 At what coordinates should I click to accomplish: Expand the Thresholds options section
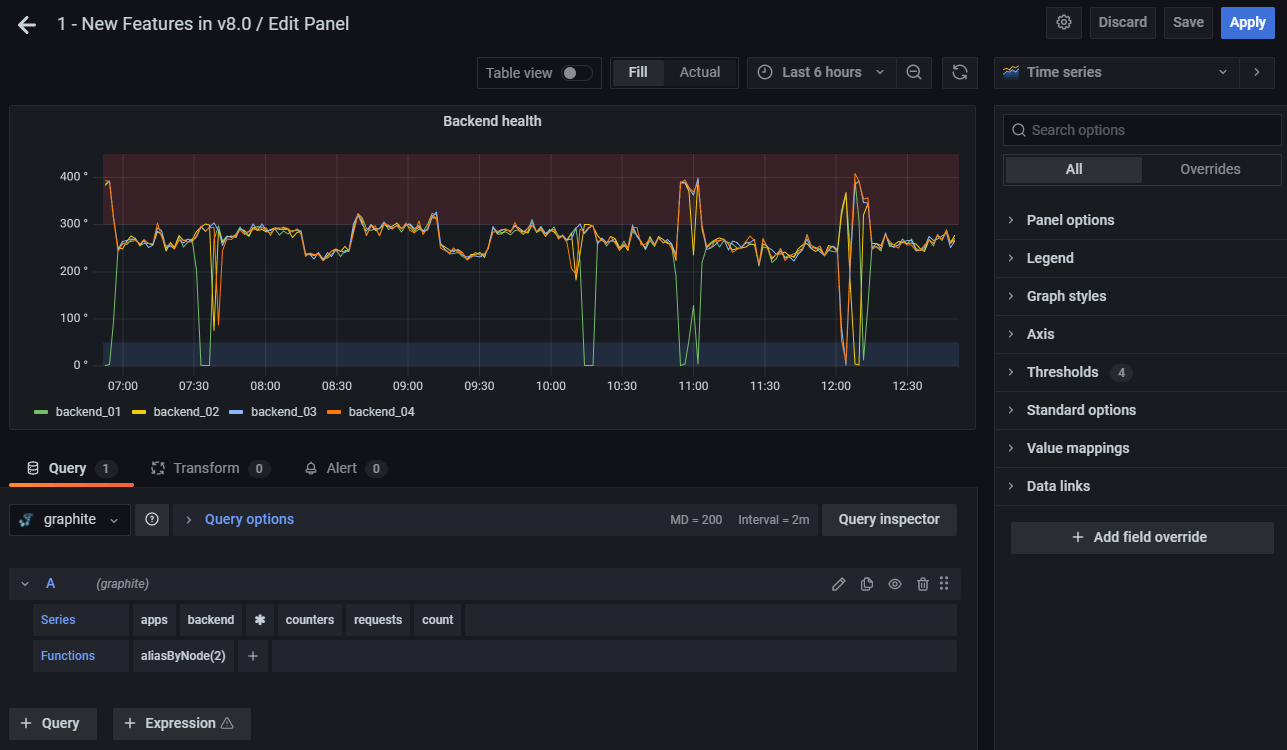tap(1064, 371)
